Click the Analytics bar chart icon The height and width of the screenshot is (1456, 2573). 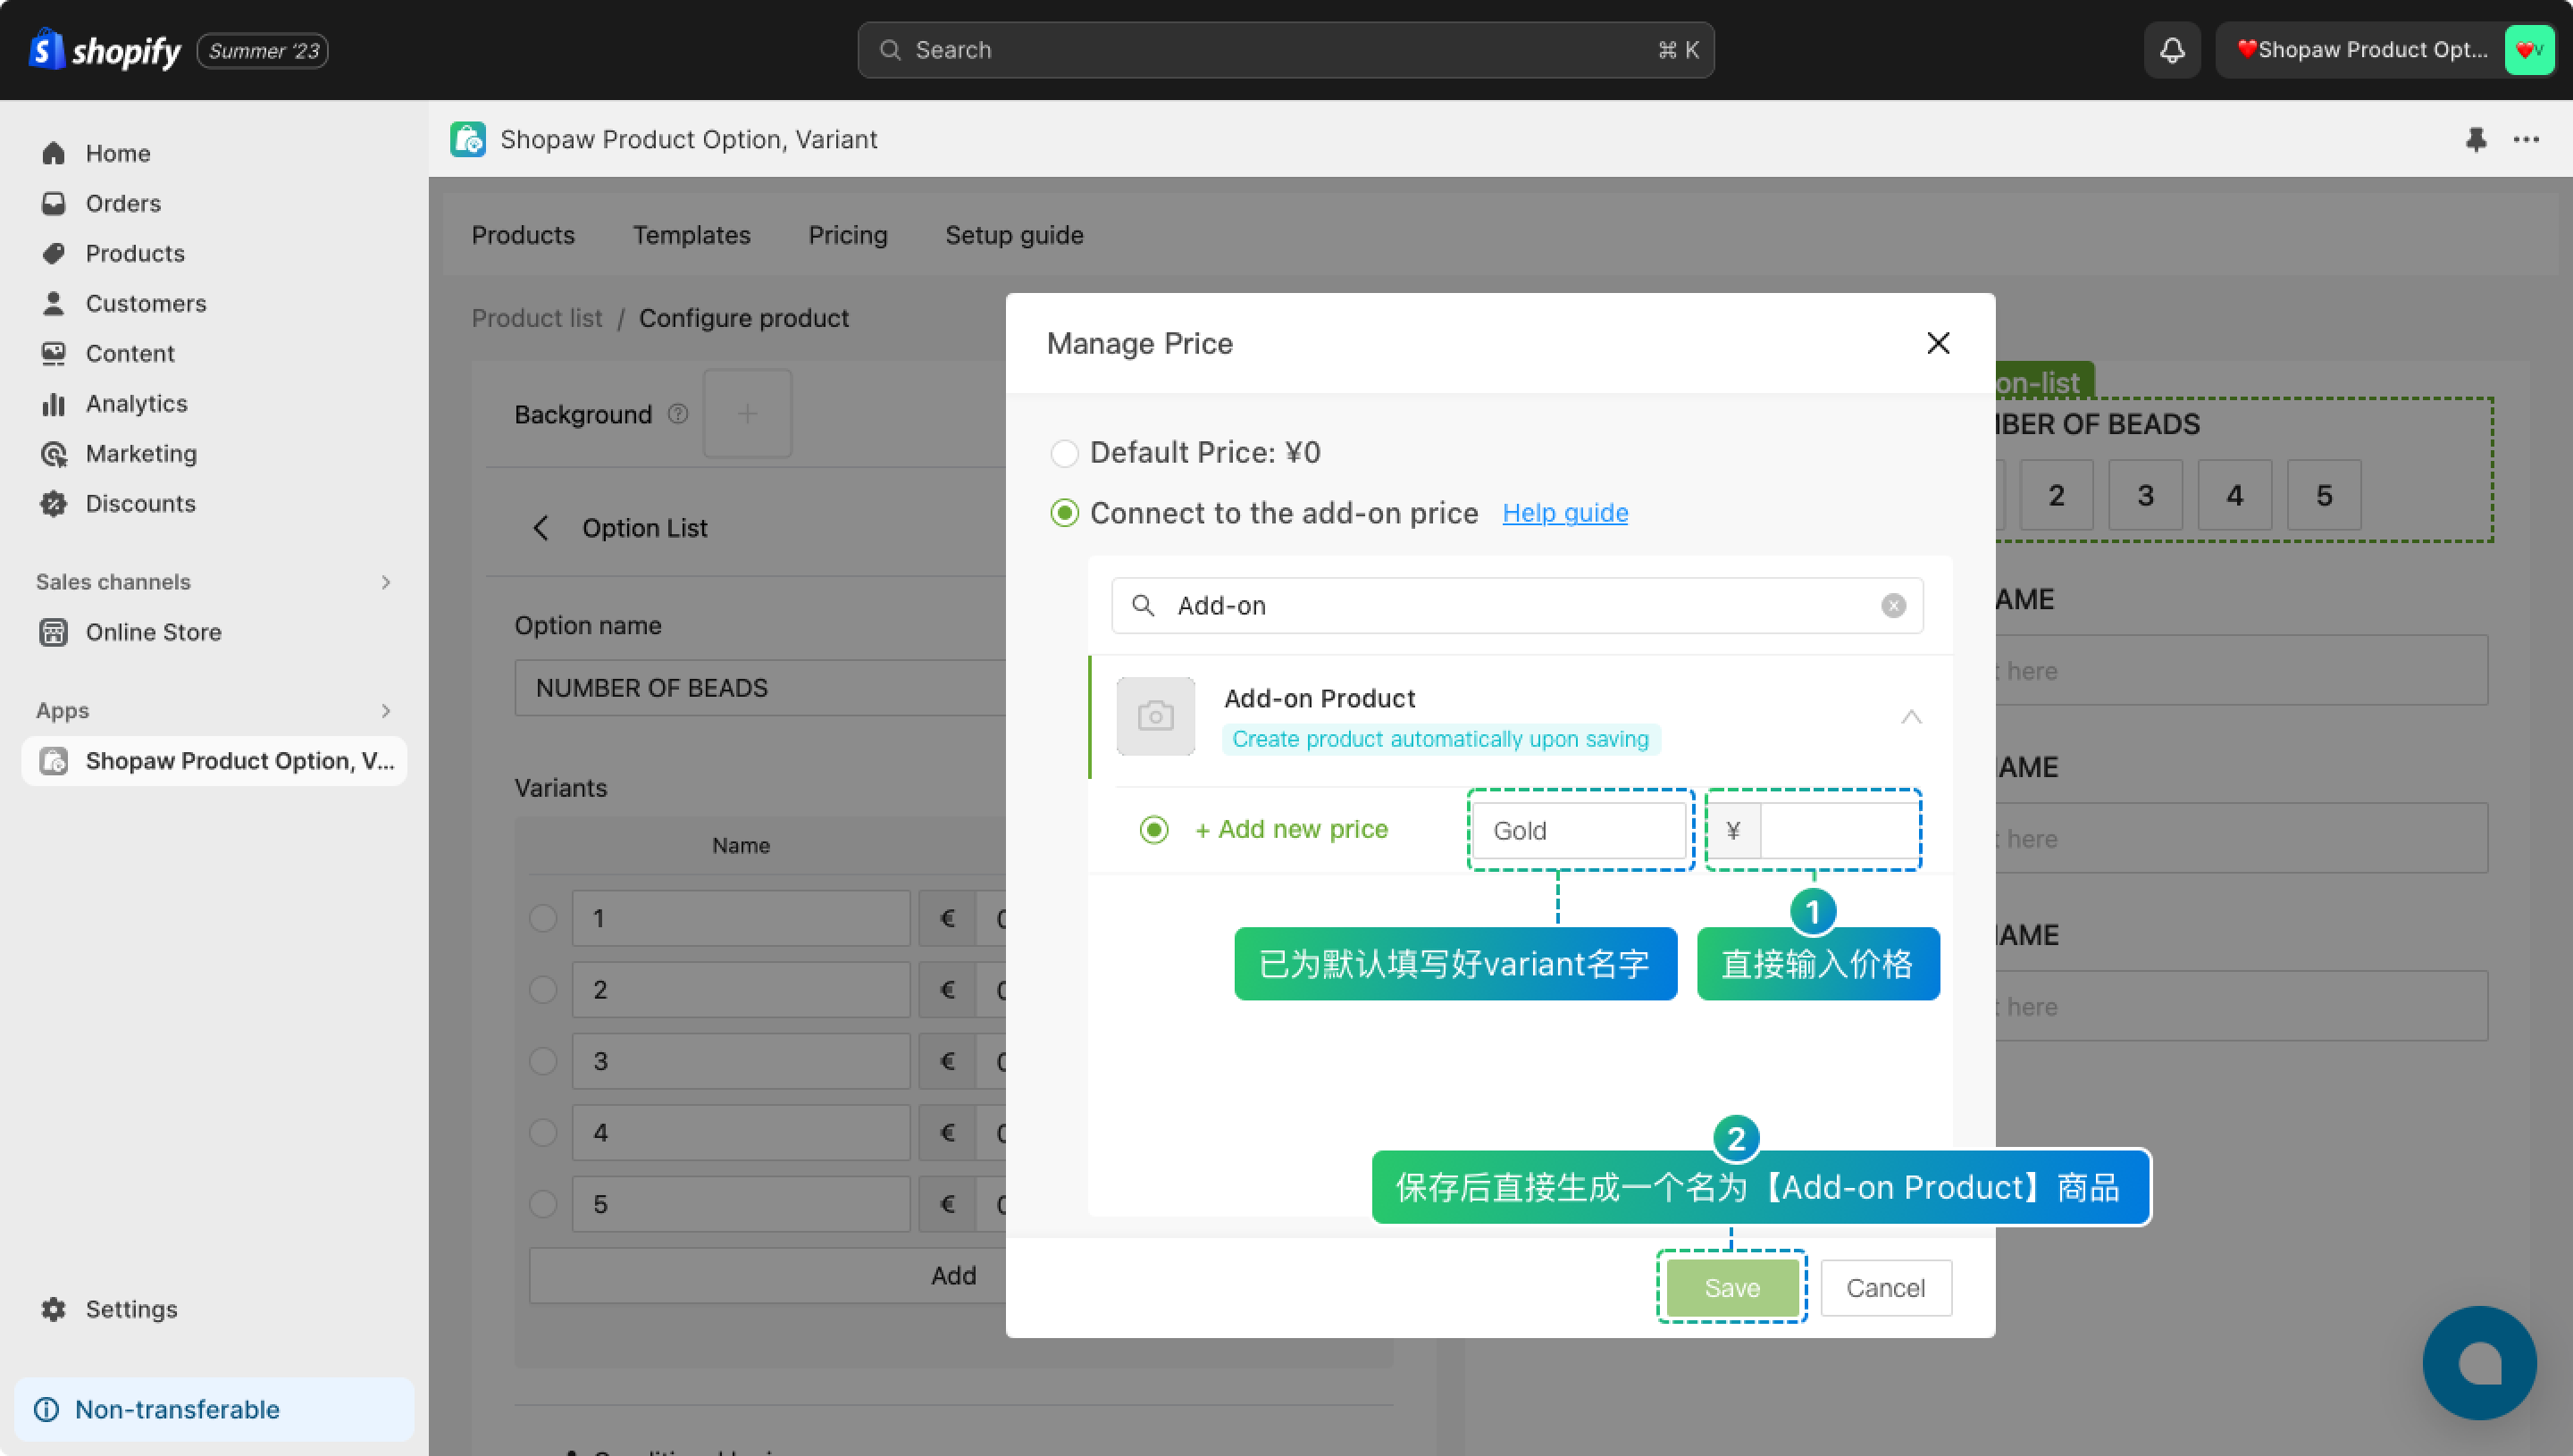[54, 403]
